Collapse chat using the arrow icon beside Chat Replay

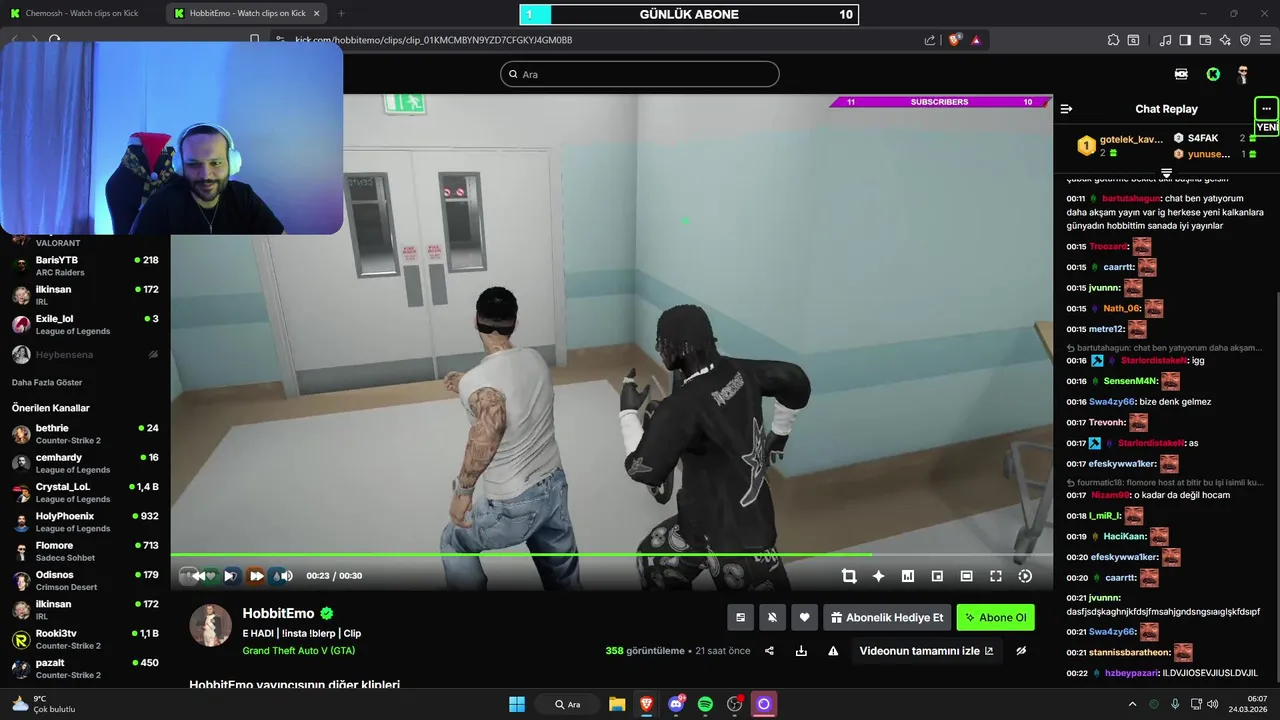(1066, 109)
